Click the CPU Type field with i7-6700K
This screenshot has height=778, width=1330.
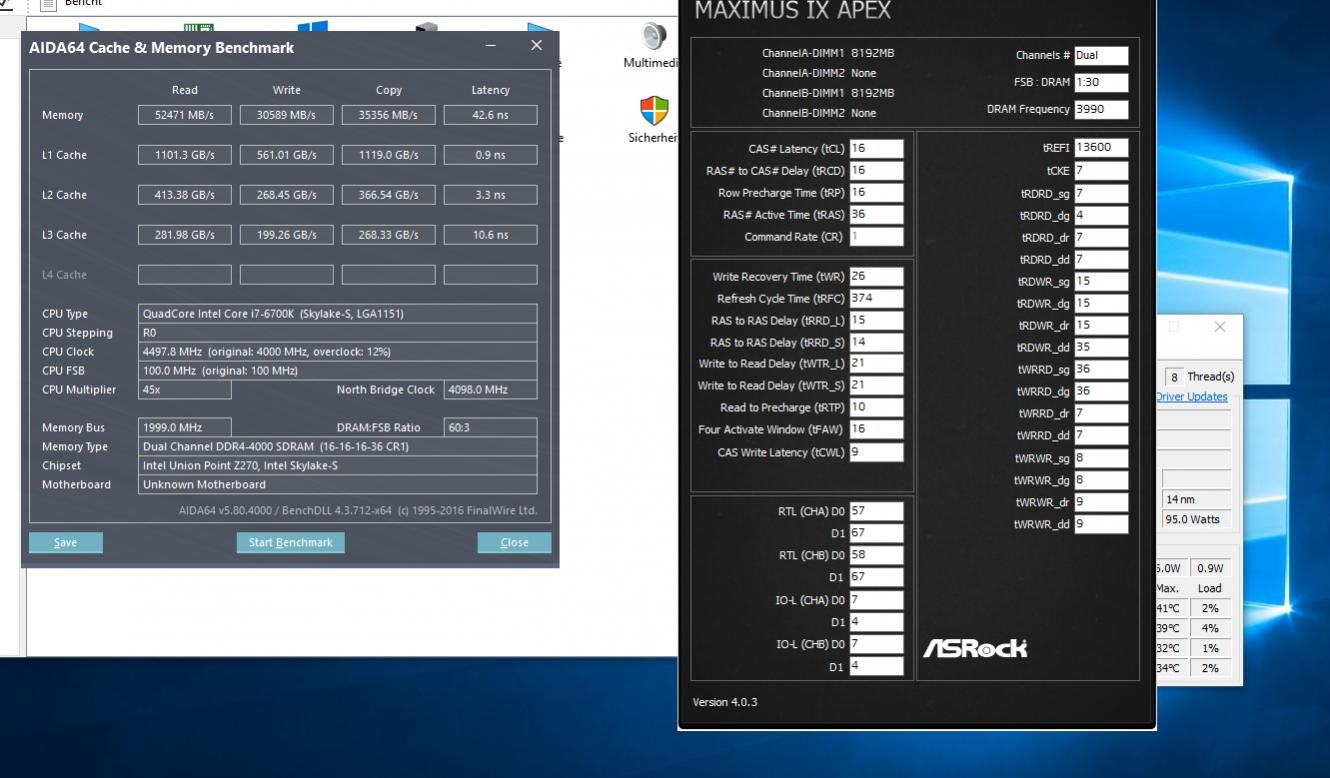point(337,314)
